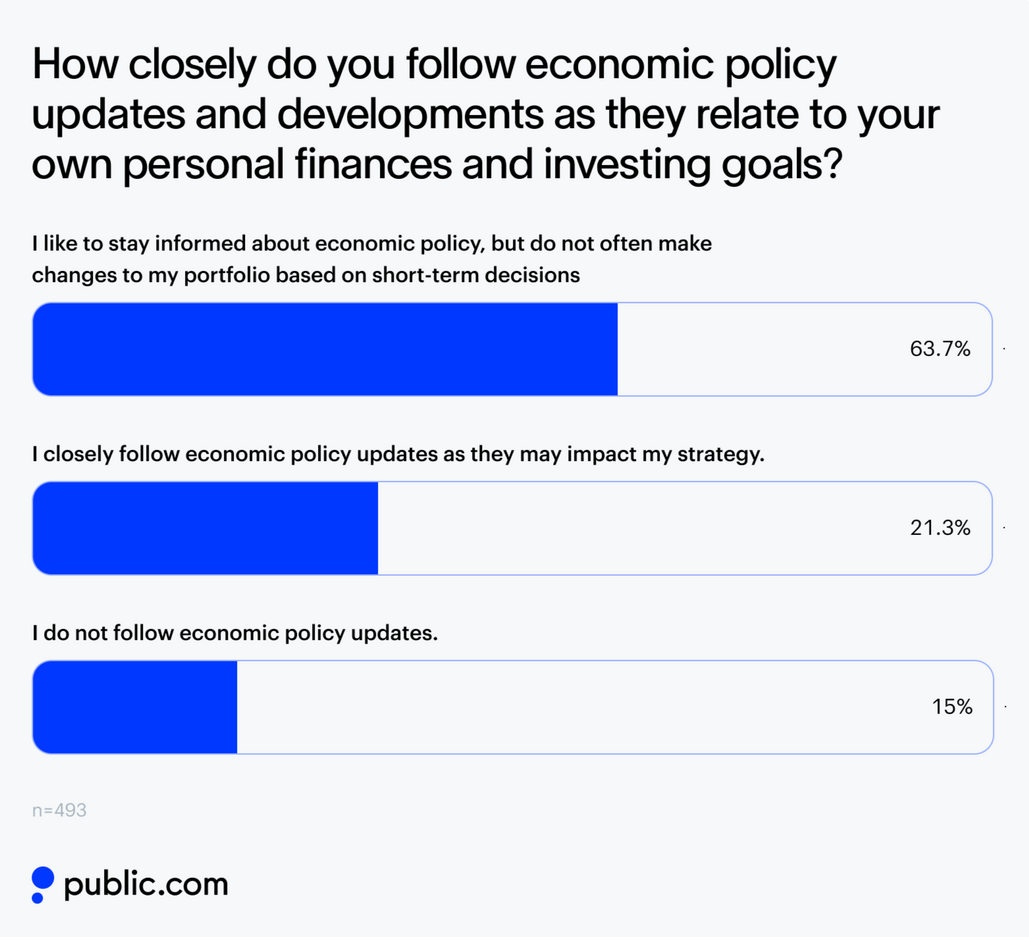Click the blue filled part of the 63.7% bar
The width and height of the screenshot is (1029, 937).
point(325,349)
